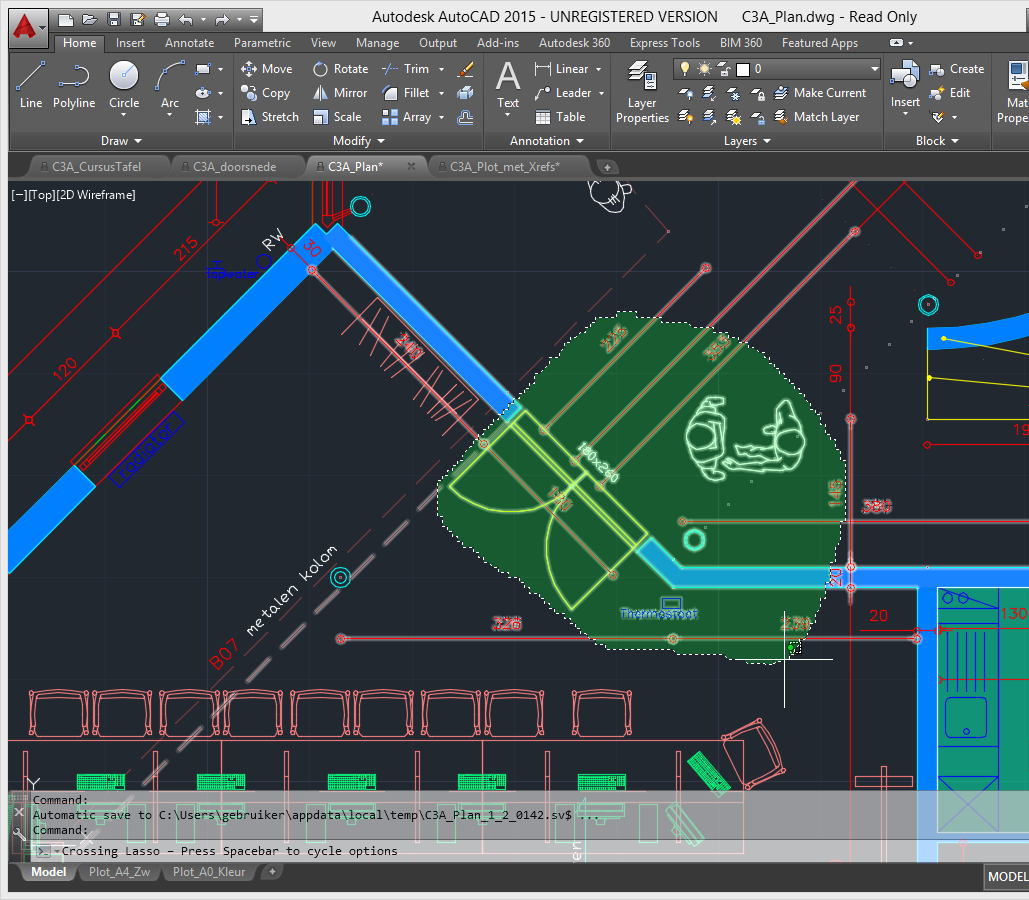
Task: Expand the Layers panel
Action: coord(747,141)
